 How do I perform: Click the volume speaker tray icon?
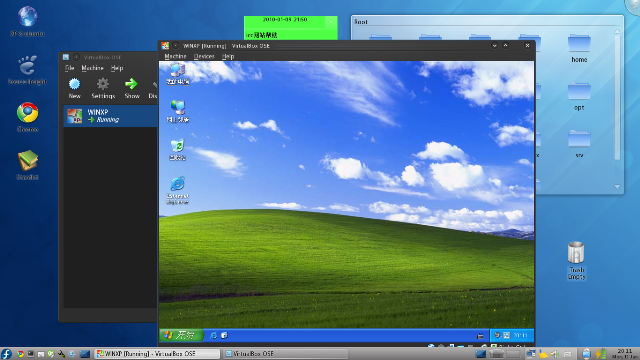coord(555,354)
